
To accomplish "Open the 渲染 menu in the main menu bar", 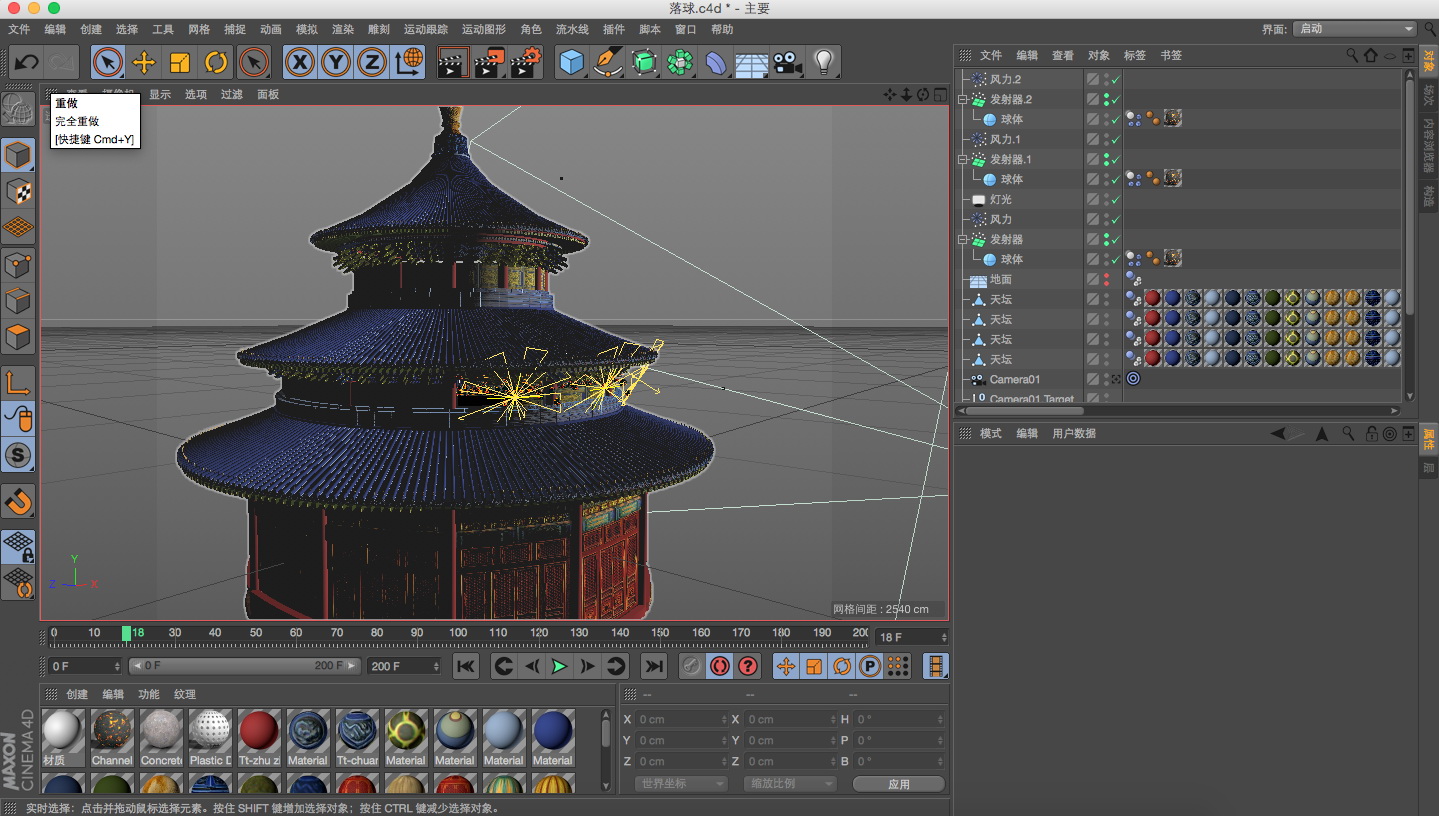I will click(343, 29).
